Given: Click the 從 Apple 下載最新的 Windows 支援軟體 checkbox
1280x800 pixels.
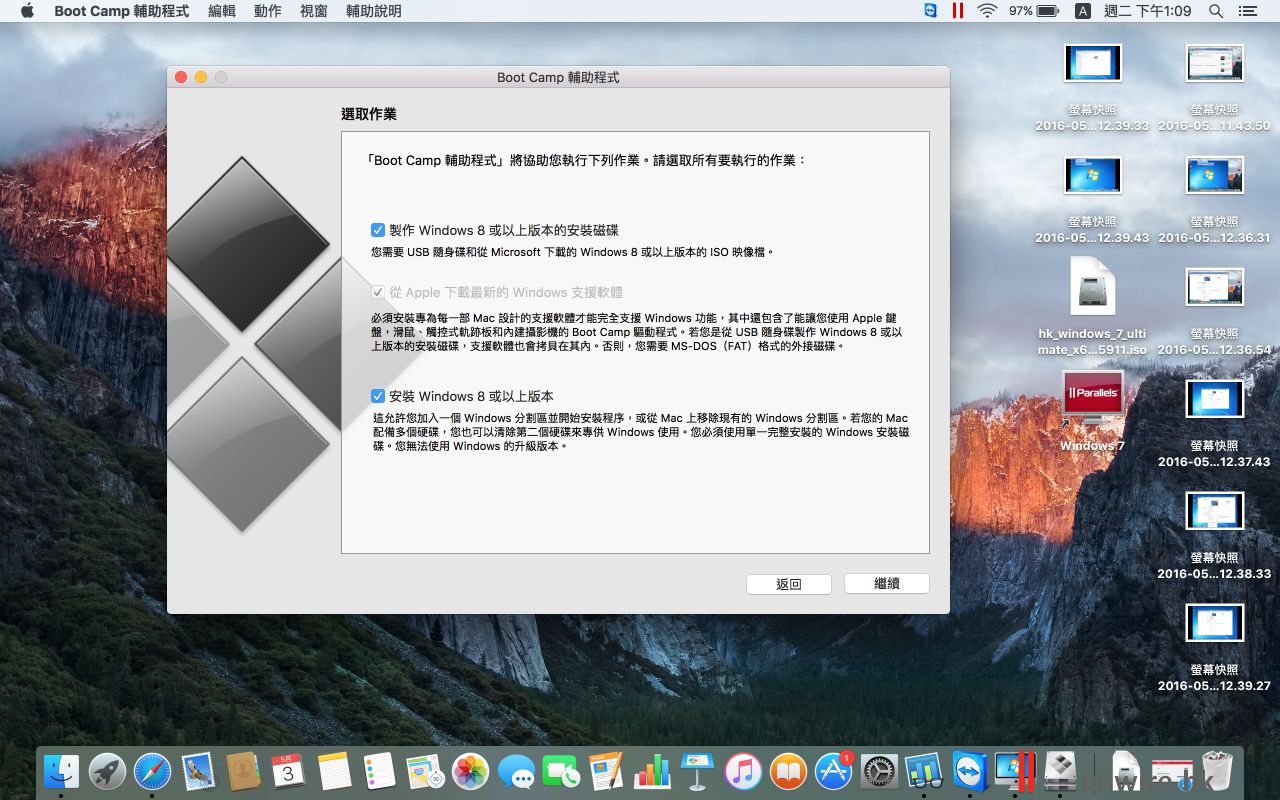Looking at the screenshot, I should pos(378,292).
